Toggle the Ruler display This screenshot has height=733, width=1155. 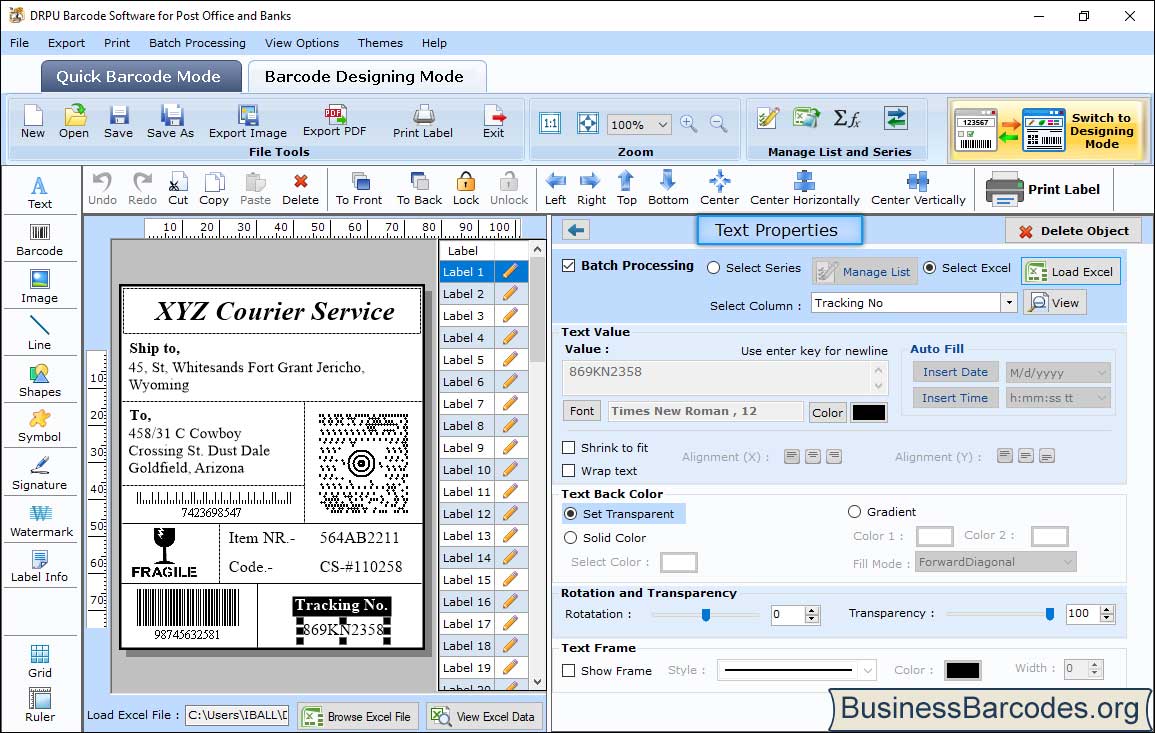(40, 706)
